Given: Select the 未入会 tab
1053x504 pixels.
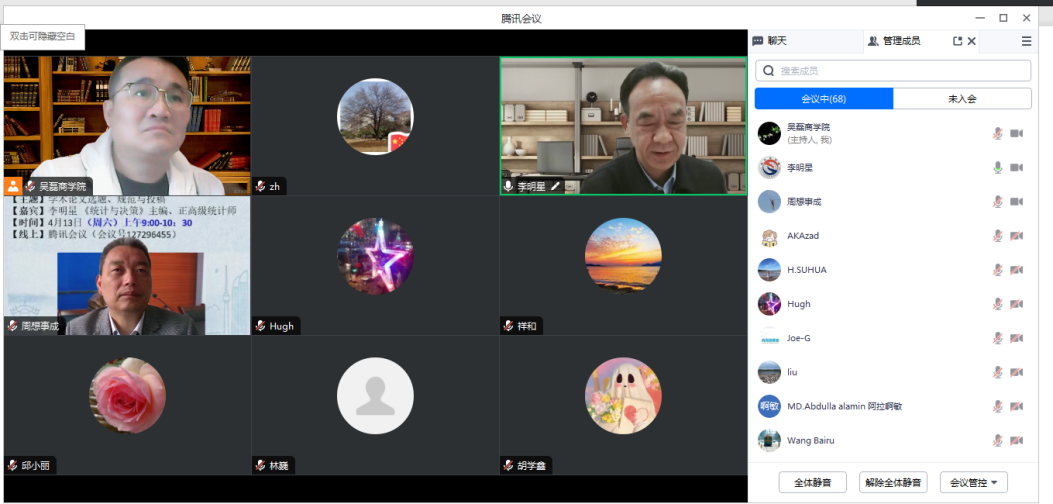Looking at the screenshot, I should tap(961, 99).
